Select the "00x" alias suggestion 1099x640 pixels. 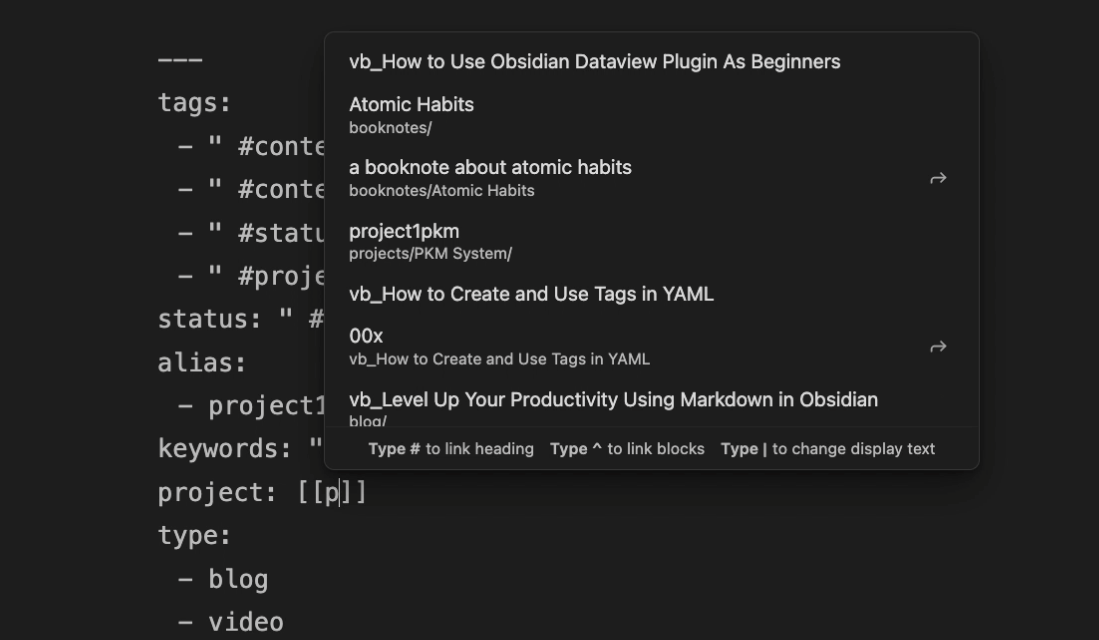(x=366, y=336)
